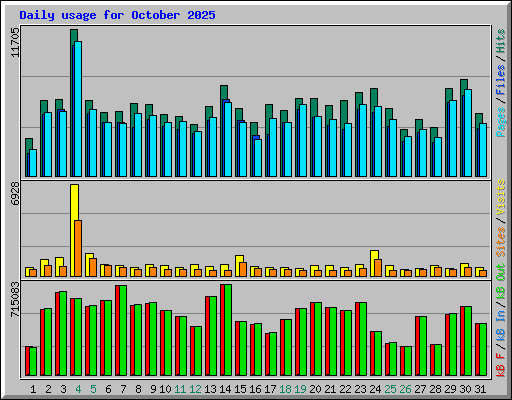Select day 23 on the x-axis
This screenshot has width=512, height=400.
360,389
